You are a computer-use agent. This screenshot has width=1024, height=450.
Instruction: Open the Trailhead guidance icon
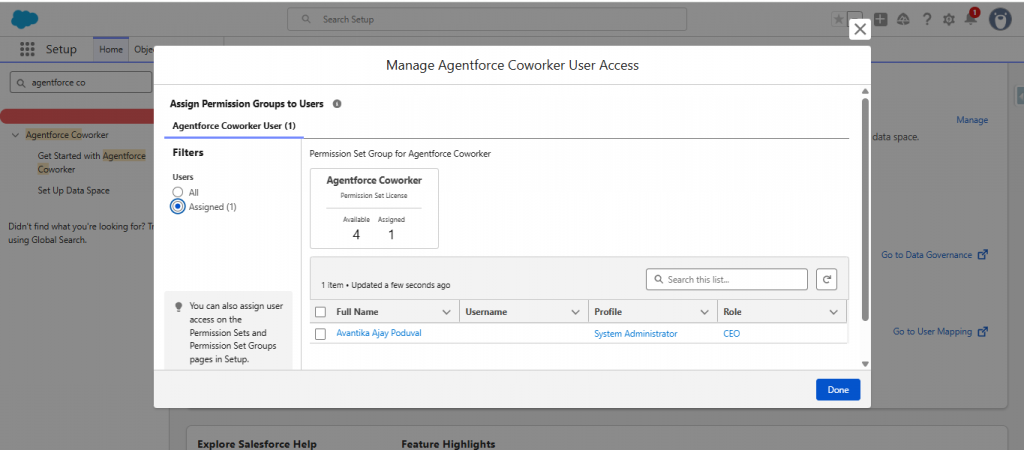pos(903,20)
